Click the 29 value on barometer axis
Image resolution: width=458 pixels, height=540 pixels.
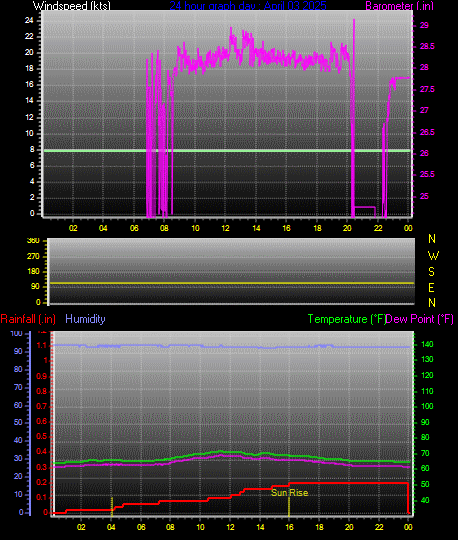pos(424,25)
